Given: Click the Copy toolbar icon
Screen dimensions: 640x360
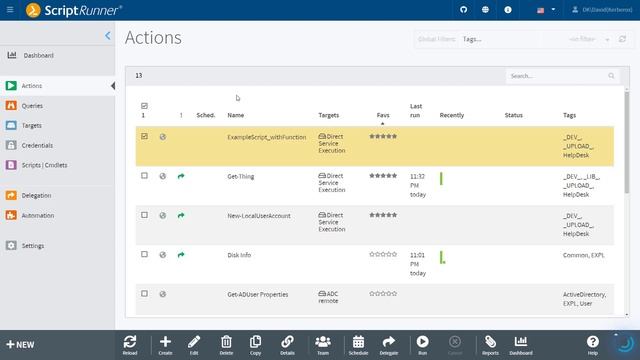Looking at the screenshot, I should tap(256, 345).
